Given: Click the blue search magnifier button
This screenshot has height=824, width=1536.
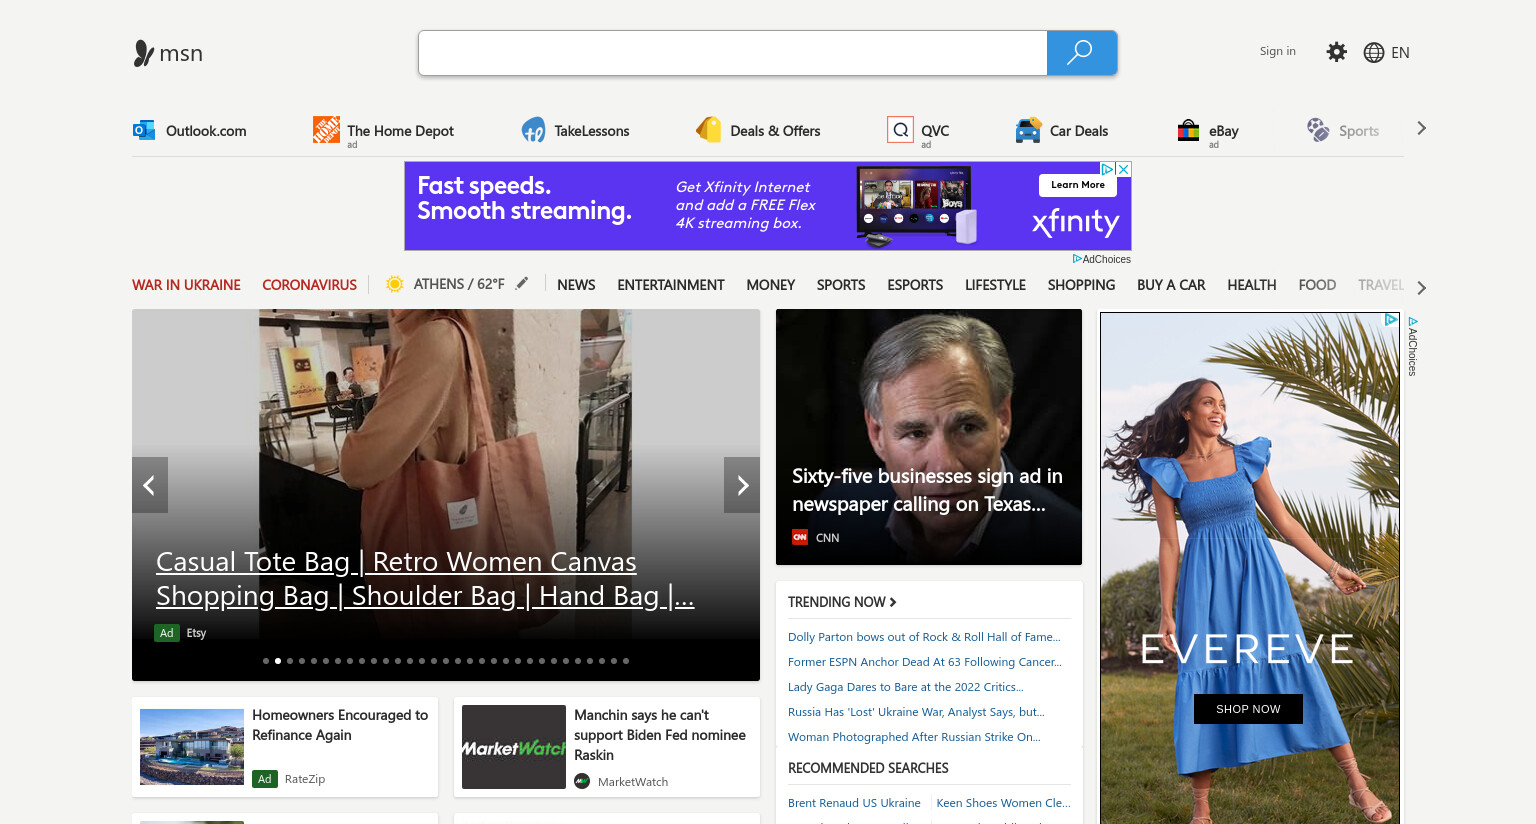Looking at the screenshot, I should [1081, 53].
